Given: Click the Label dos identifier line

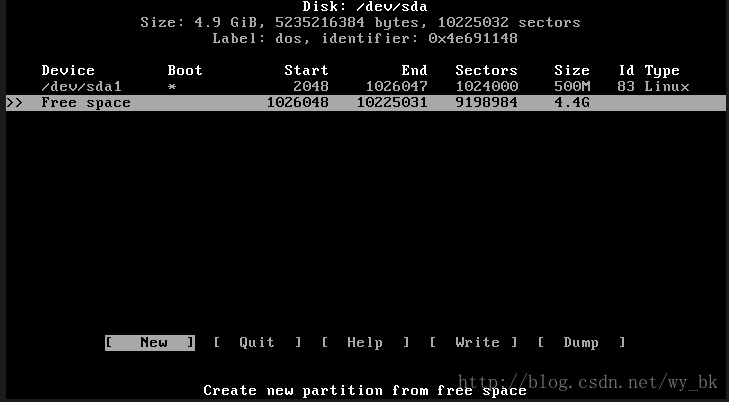Looking at the screenshot, I should pyautogui.click(x=365, y=39).
